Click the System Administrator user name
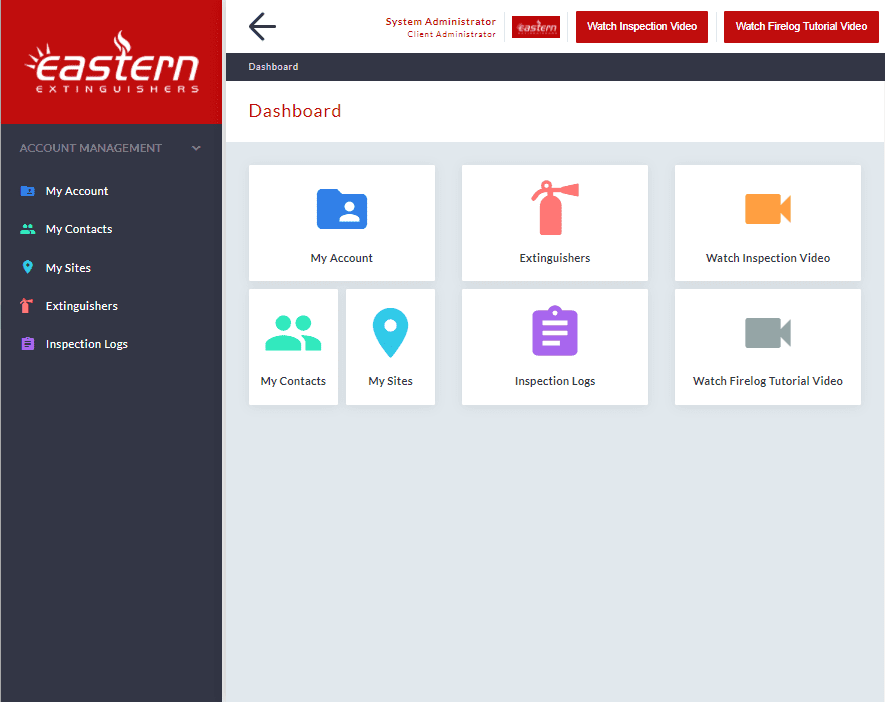Viewport: 885px width, 702px height. point(440,22)
